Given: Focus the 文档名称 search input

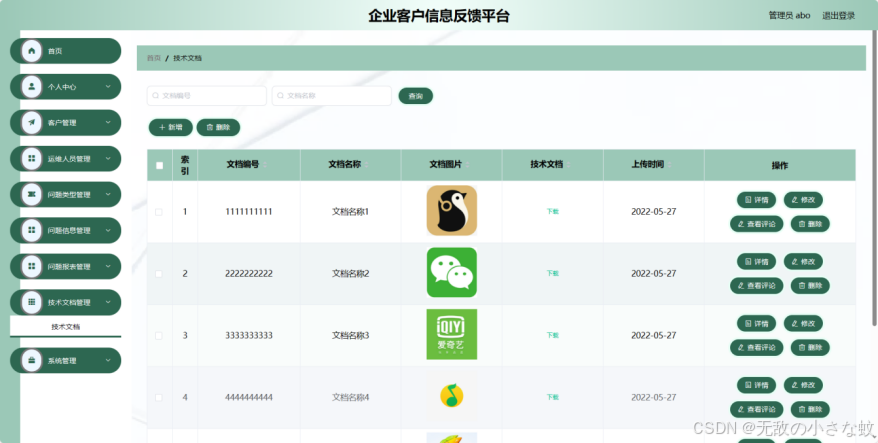Looking at the screenshot, I should [x=331, y=96].
